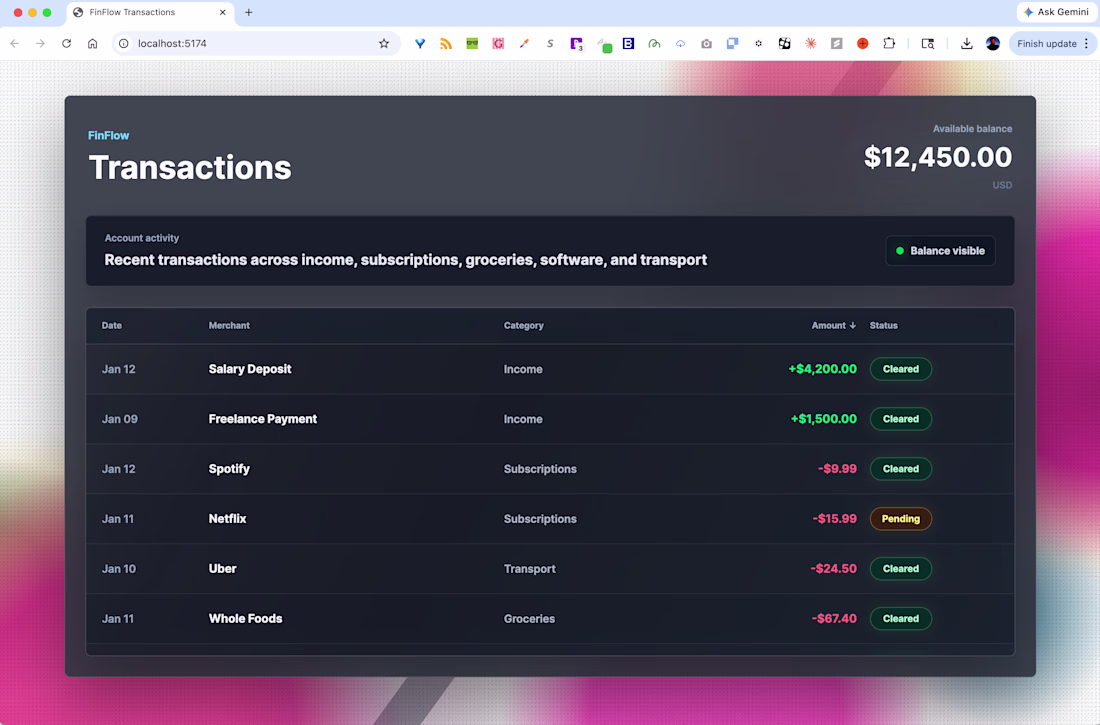Viewport: 1100px width, 725px height.
Task: Open the camera screenshot extension
Action: (706, 44)
